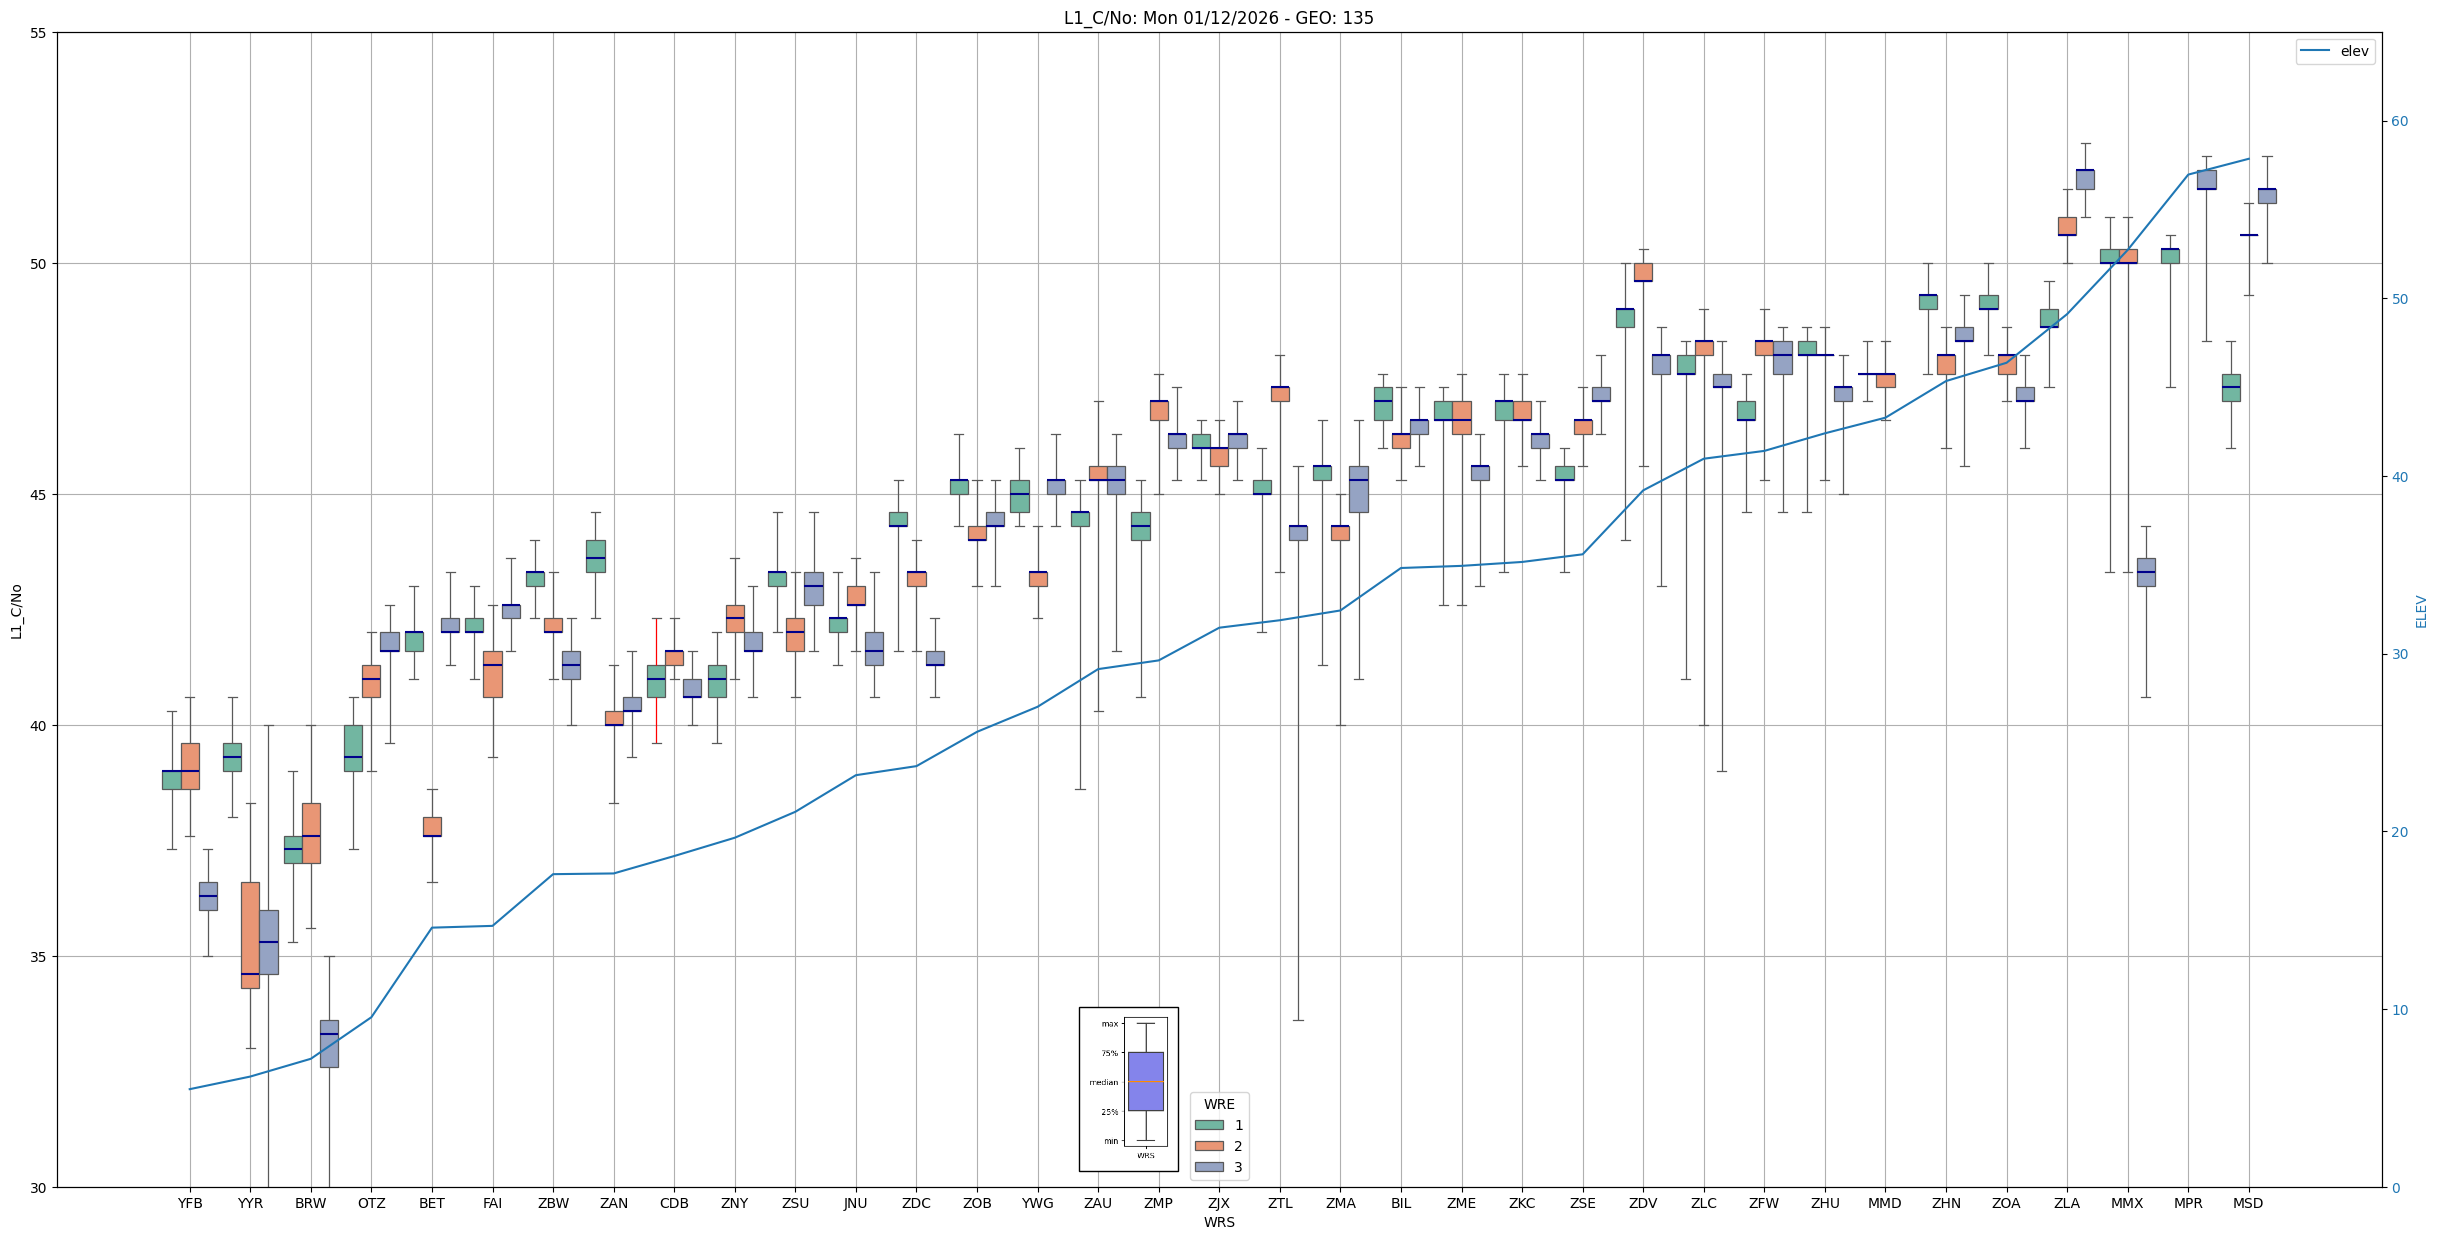
Task: Click the ELEV right-axis label
Action: 2421,611
